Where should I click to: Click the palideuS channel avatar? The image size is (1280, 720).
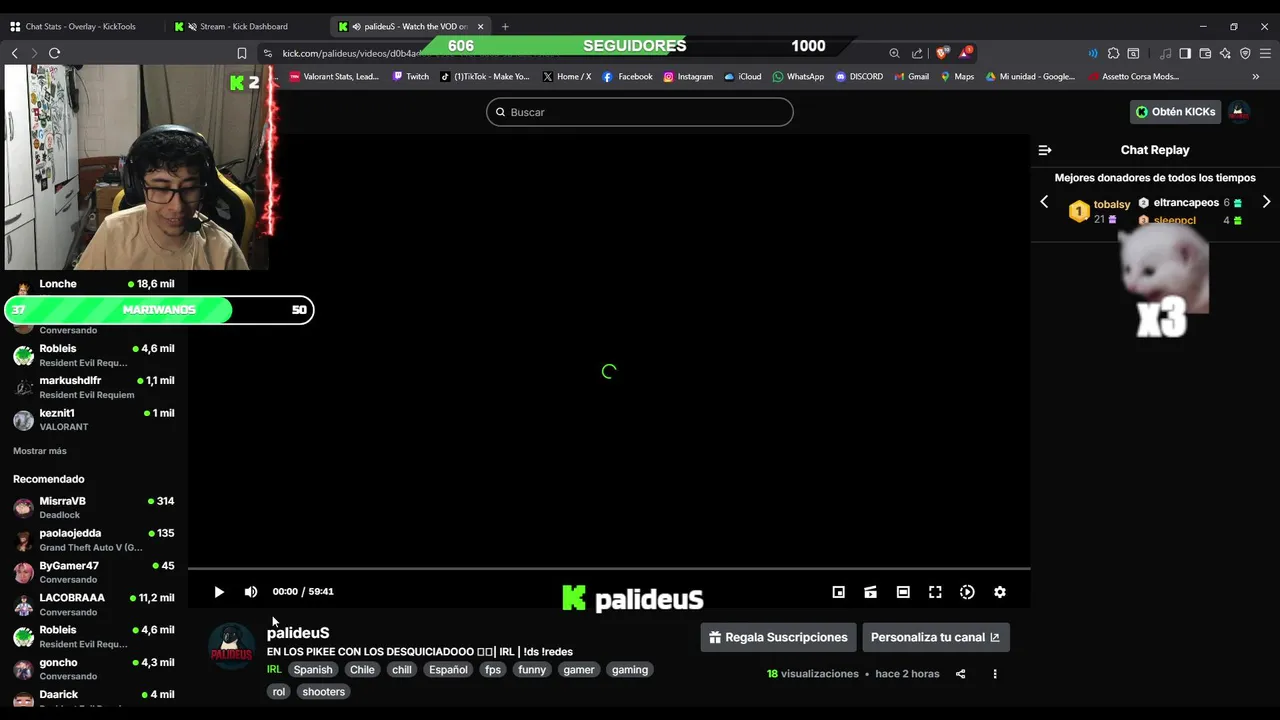231,647
